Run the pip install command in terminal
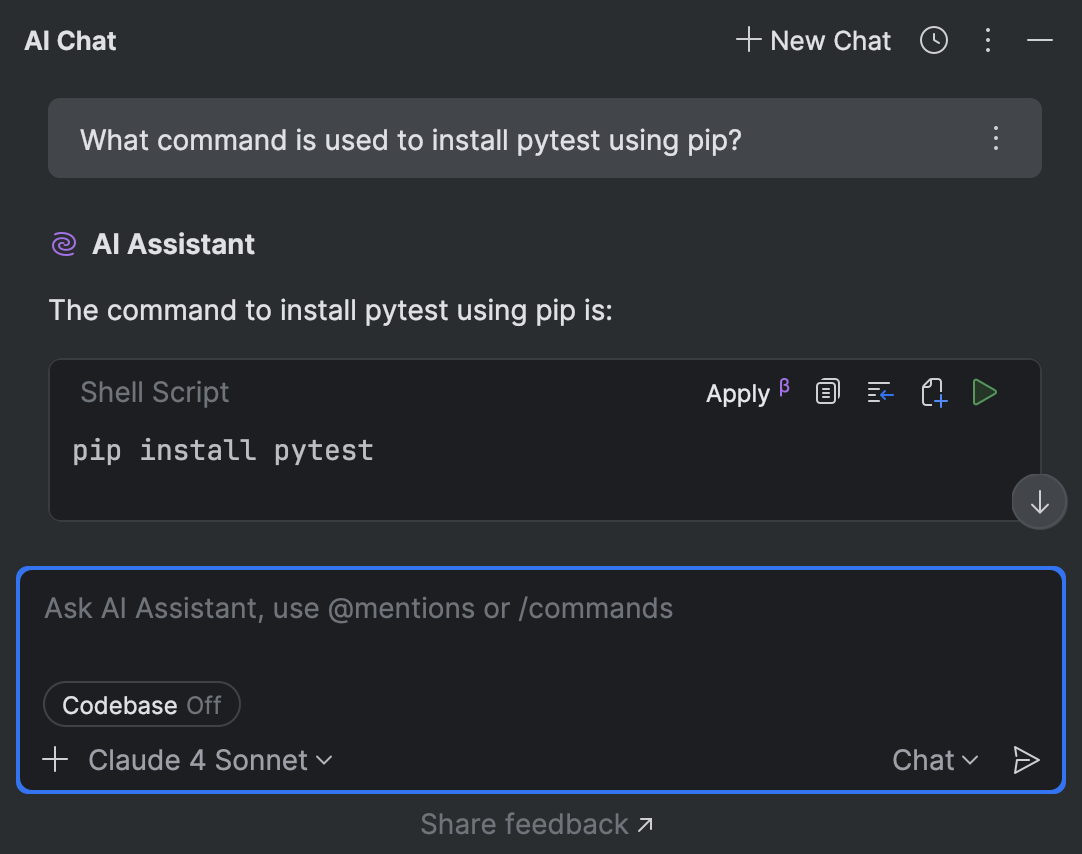 [984, 392]
